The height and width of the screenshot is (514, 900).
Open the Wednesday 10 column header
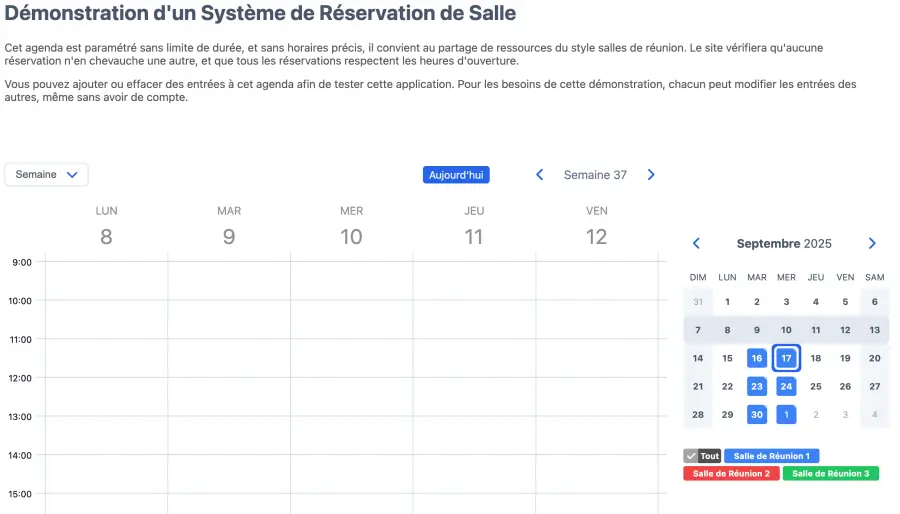point(351,227)
